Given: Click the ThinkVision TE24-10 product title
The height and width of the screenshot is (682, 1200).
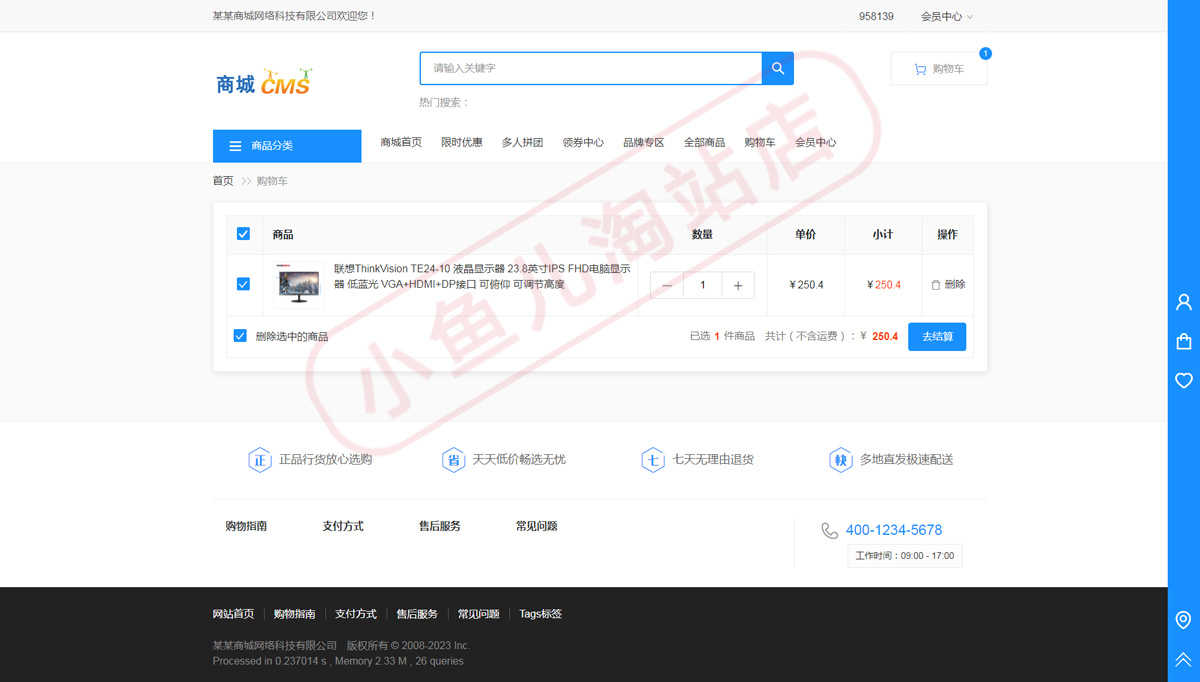Looking at the screenshot, I should [483, 277].
